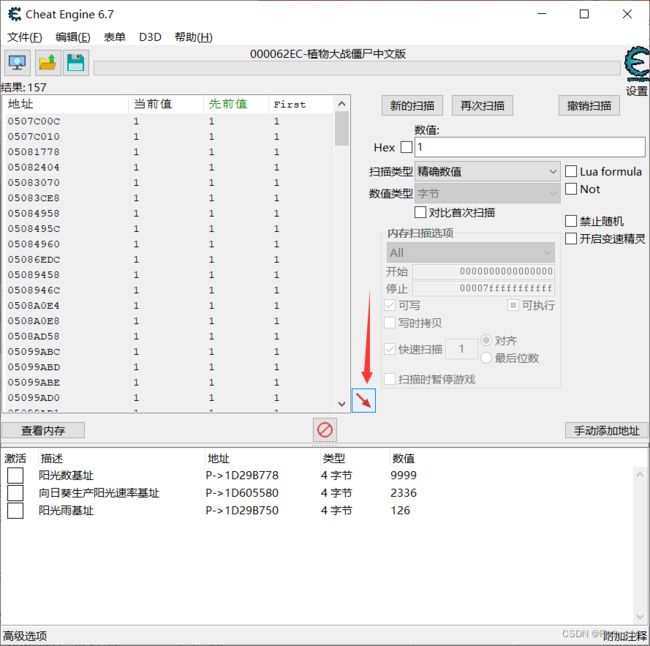The height and width of the screenshot is (646, 650).
Task: Click the scan progress bar
Action: (357, 68)
